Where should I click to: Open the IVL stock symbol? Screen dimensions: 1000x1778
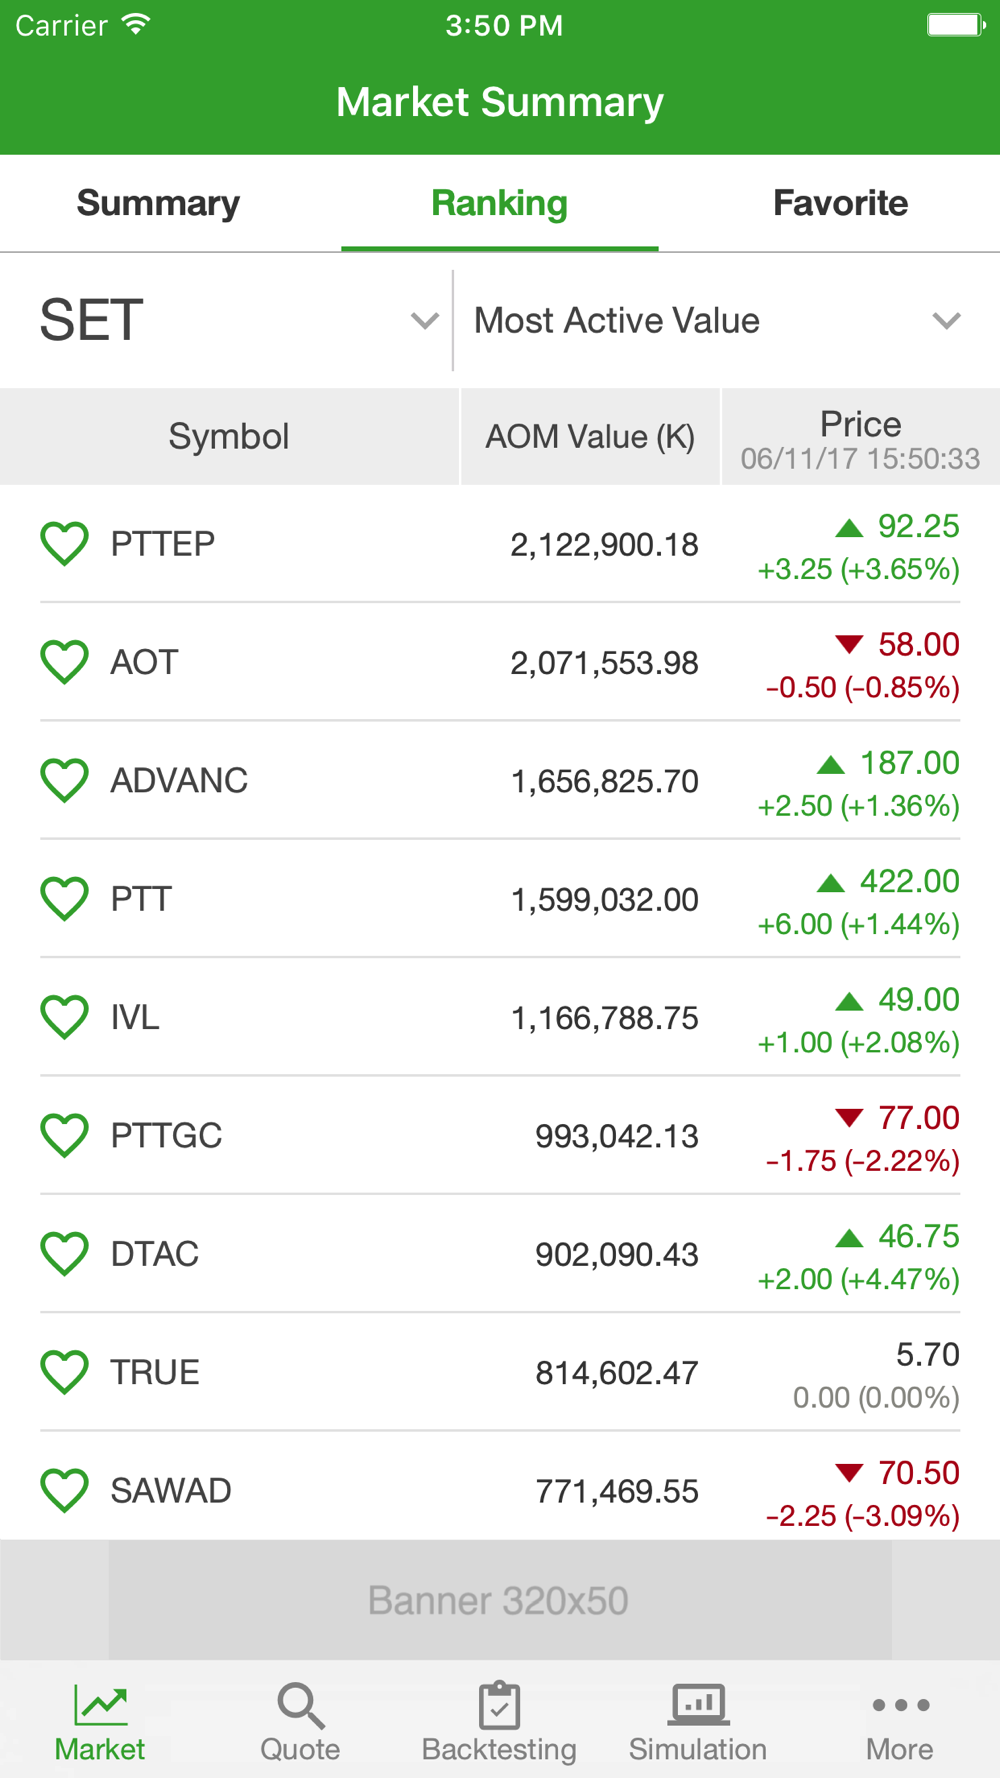[x=135, y=1017]
